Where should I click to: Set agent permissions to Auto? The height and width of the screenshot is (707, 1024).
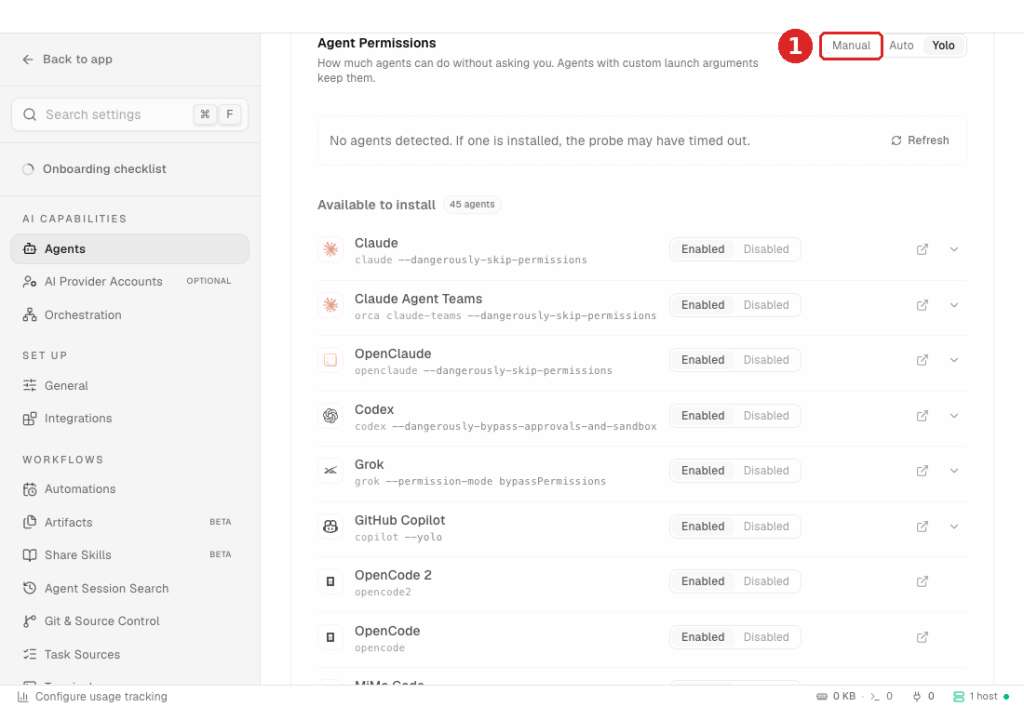coord(901,46)
